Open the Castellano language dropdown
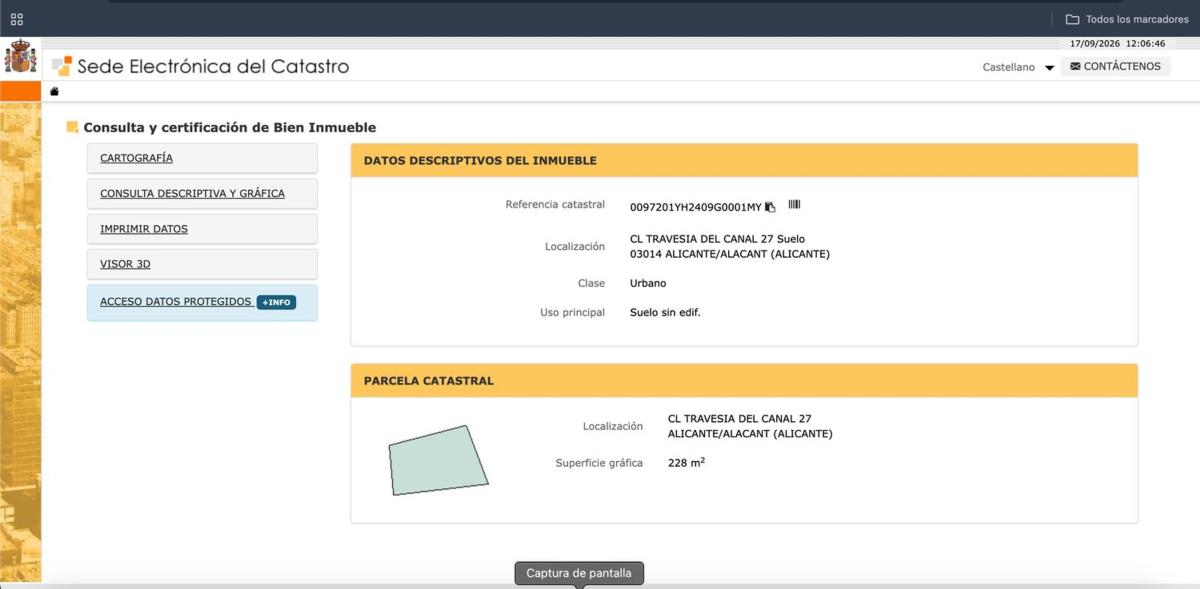 [x=1018, y=67]
